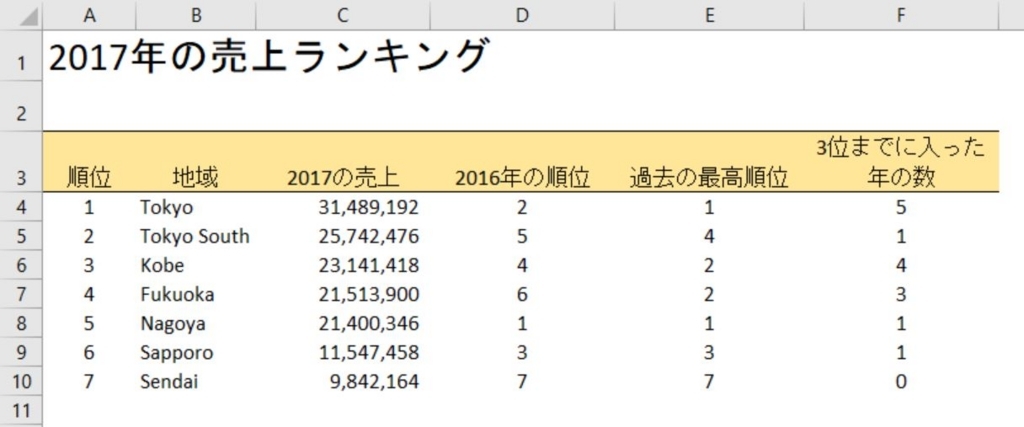
Task: Click Tokyo's 2016 rank cell
Action: (522, 208)
